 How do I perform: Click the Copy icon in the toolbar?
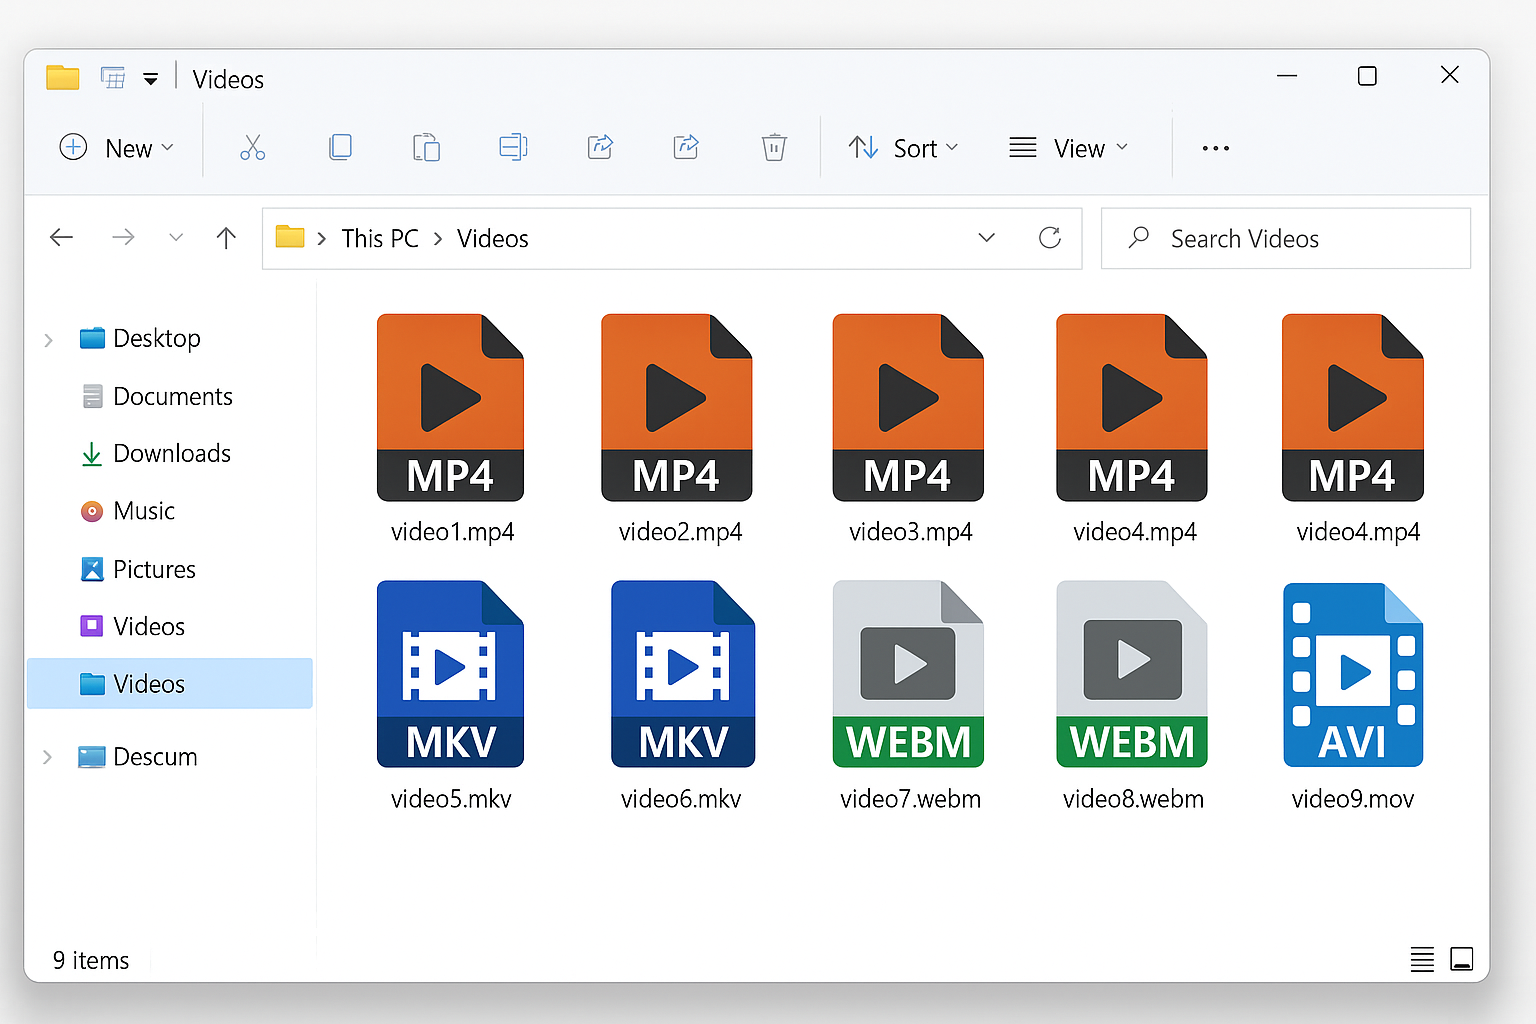point(340,147)
